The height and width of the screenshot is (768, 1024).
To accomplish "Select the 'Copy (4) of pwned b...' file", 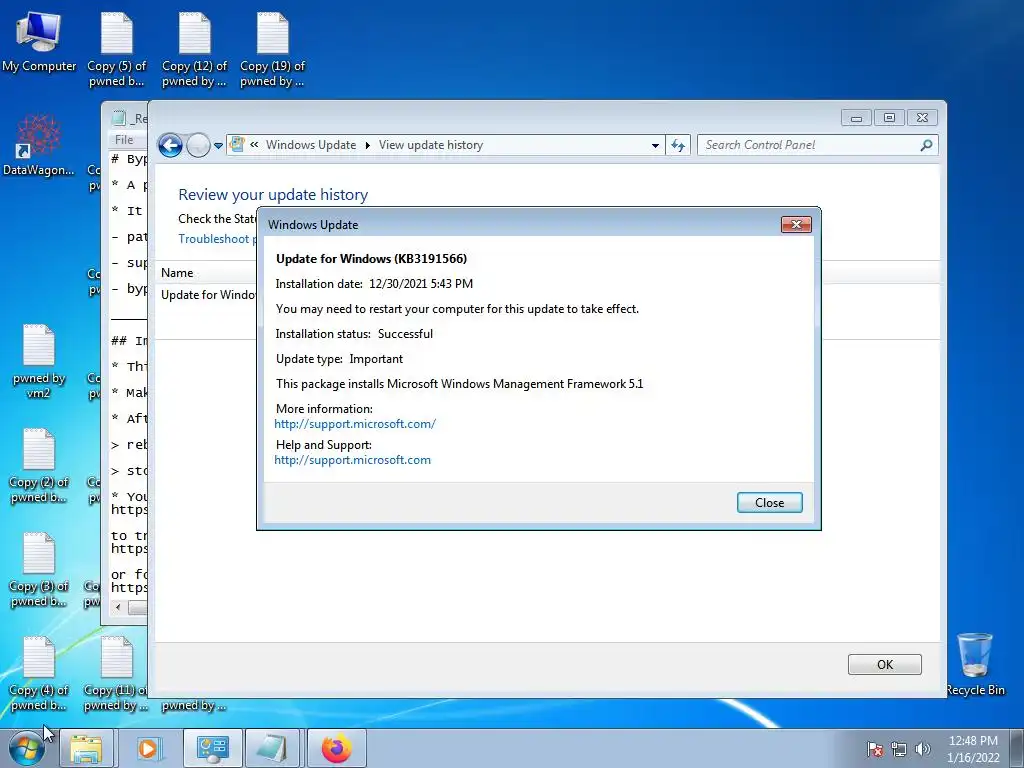I will tap(39, 673).
